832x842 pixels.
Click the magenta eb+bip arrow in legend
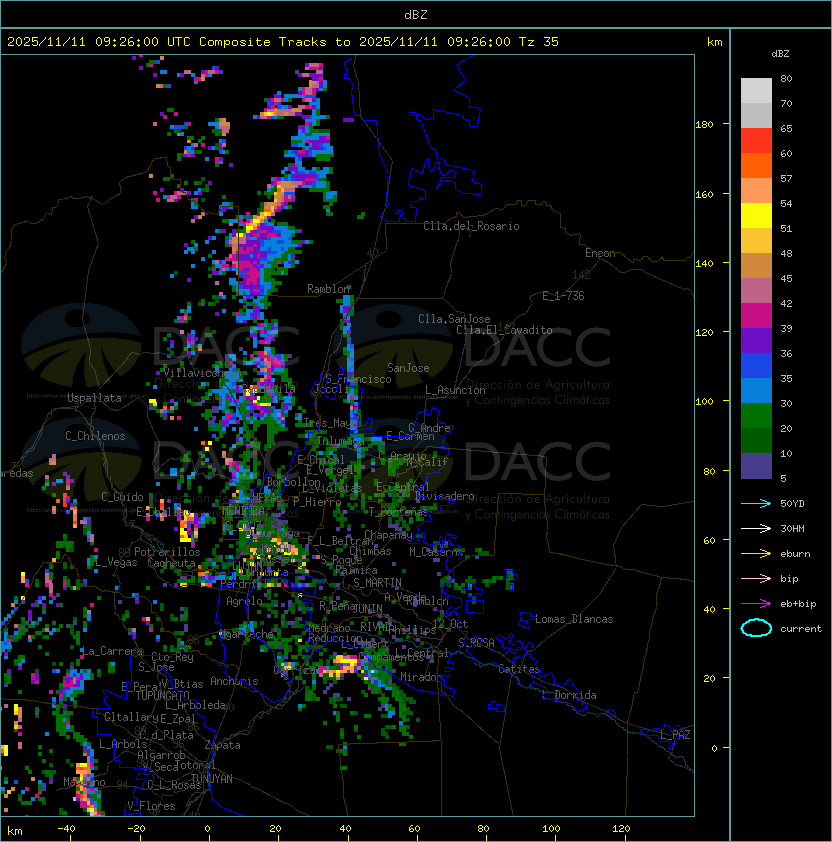pos(756,604)
